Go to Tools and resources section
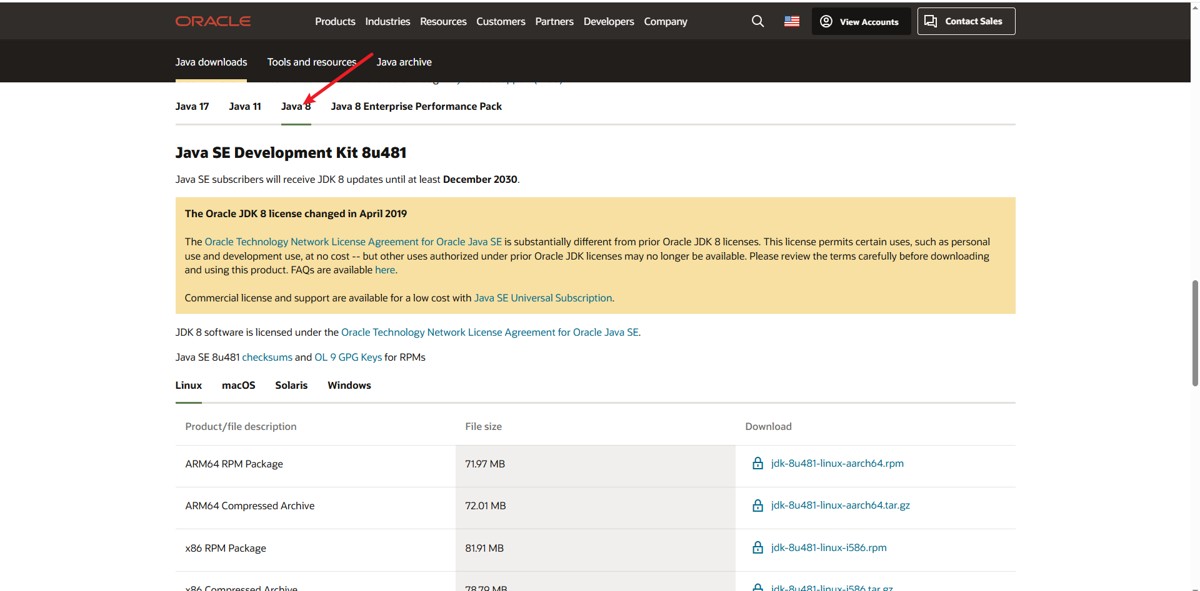 (x=312, y=62)
